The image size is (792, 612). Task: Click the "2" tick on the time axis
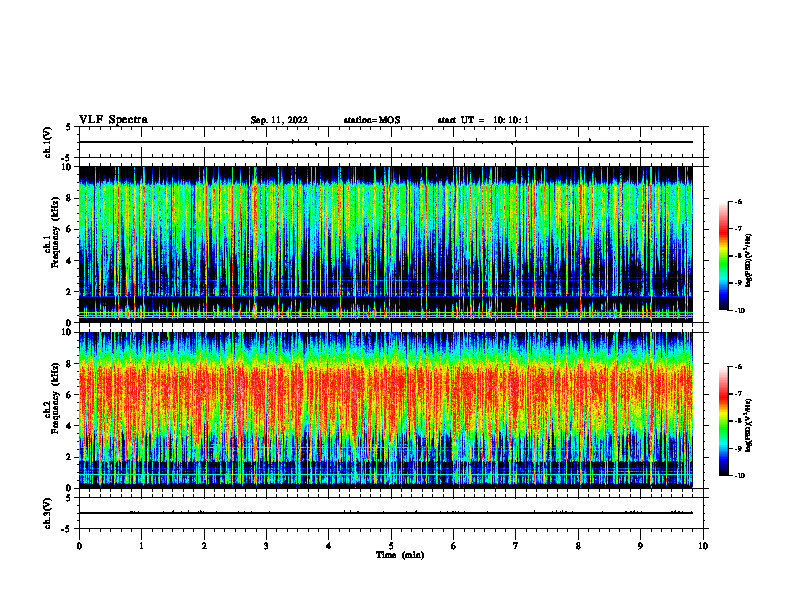pos(204,546)
